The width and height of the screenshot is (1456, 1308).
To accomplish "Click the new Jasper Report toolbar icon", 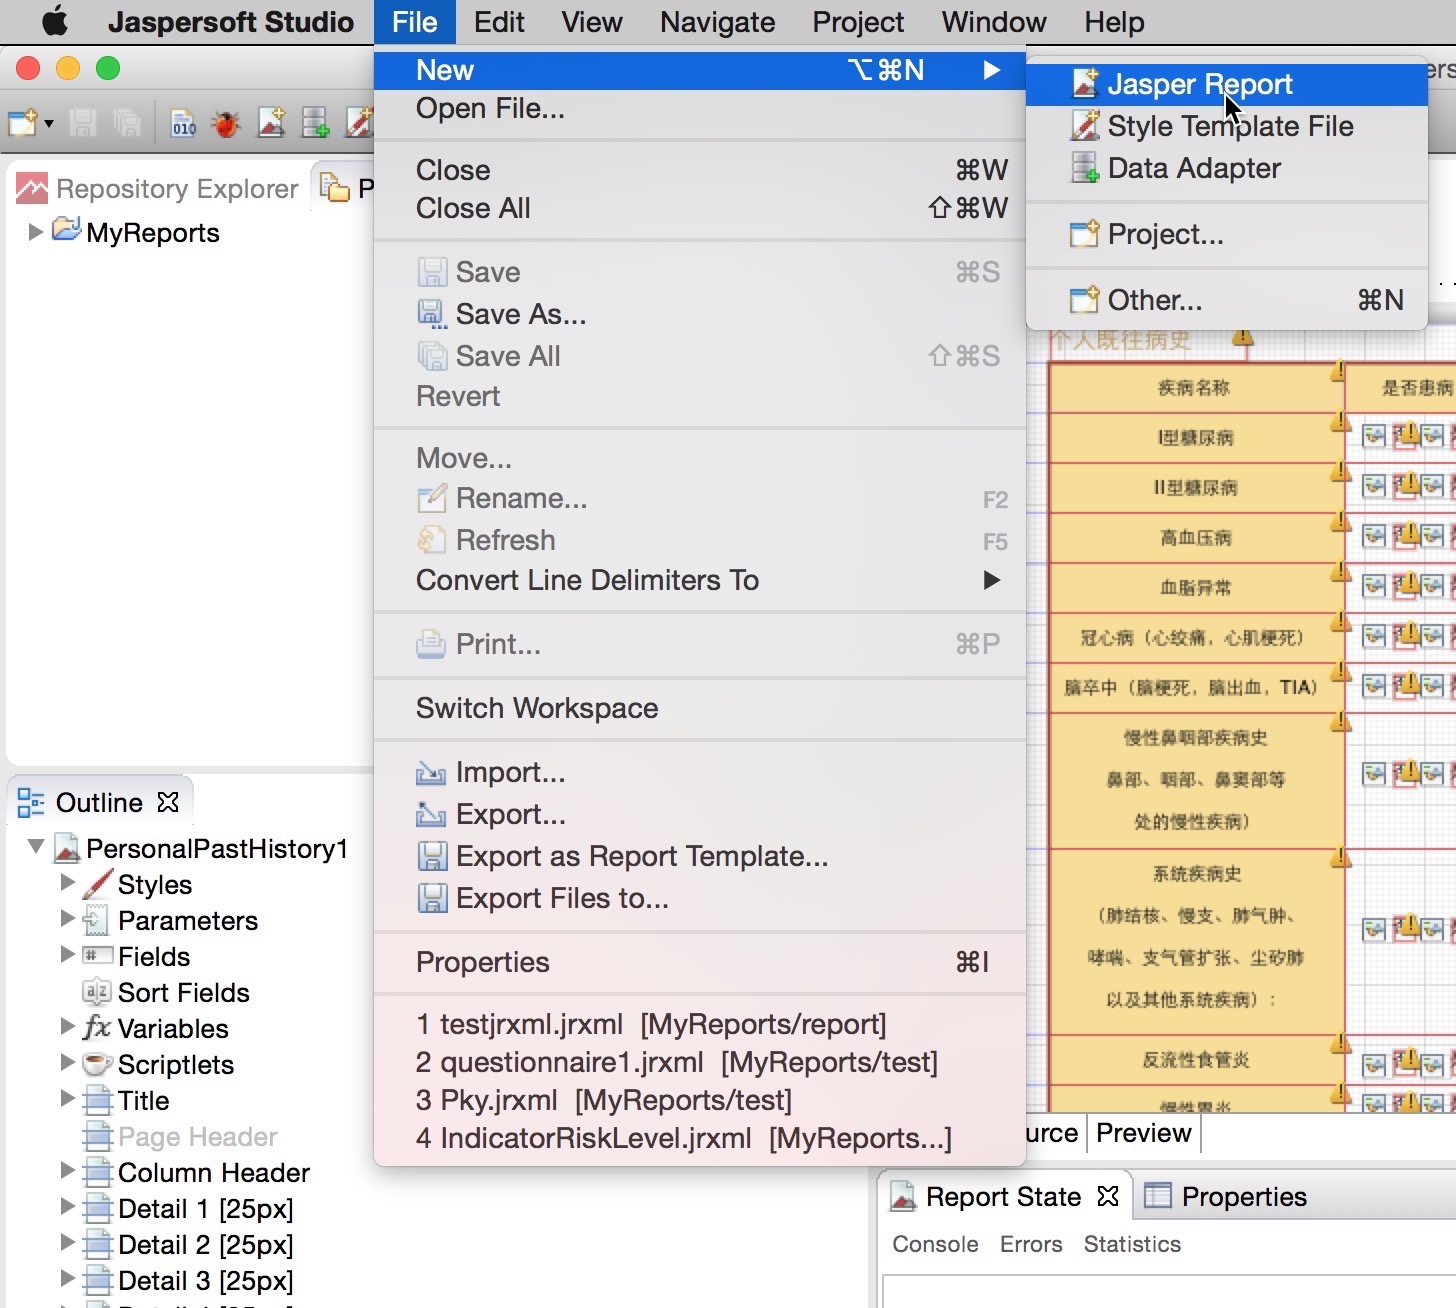I will pyautogui.click(x=271, y=123).
